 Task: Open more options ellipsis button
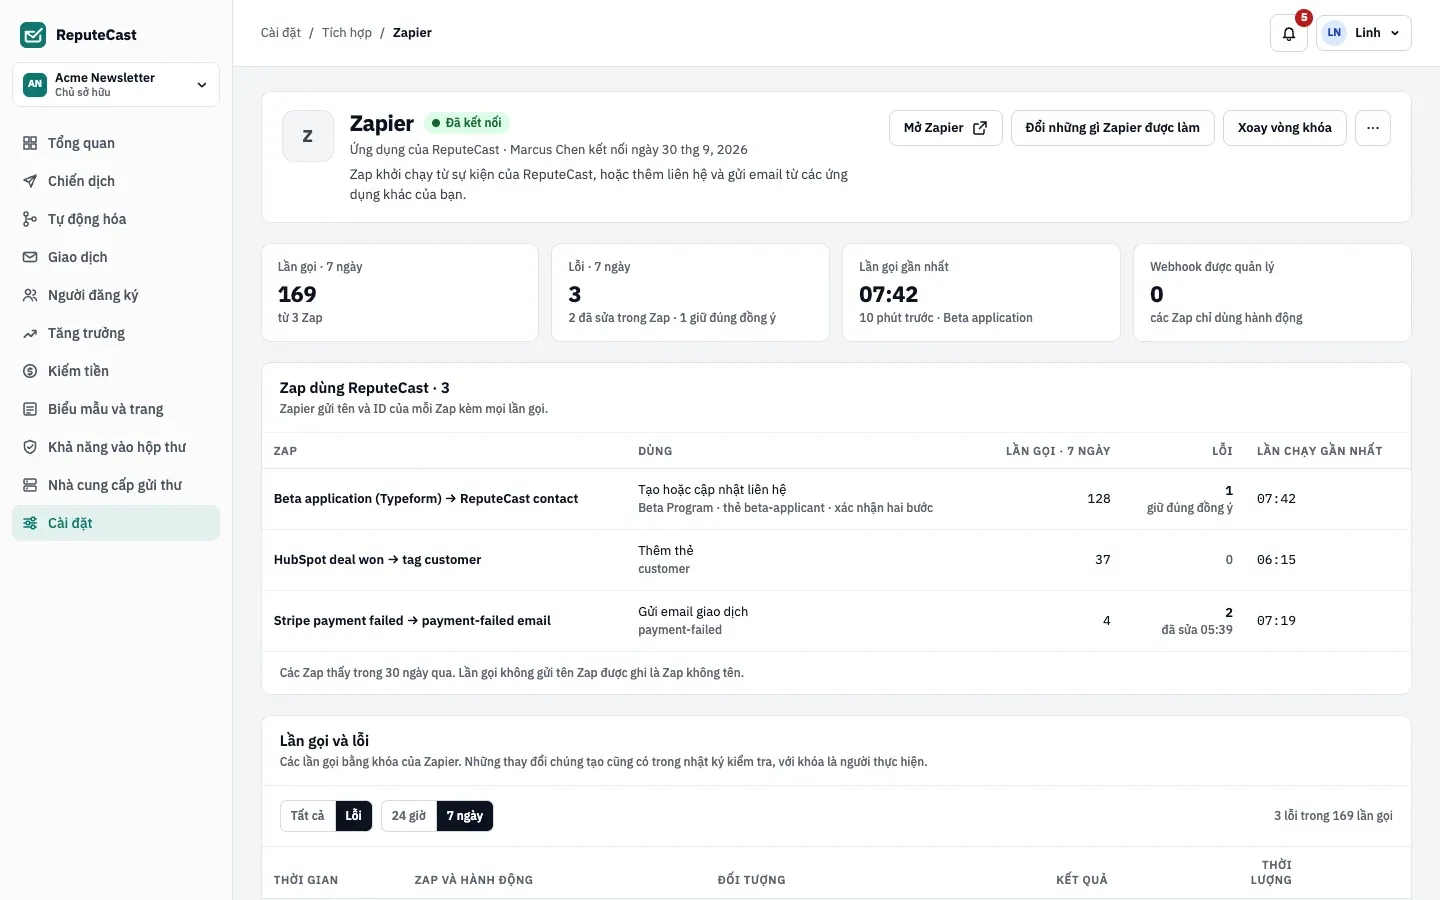coord(1373,128)
